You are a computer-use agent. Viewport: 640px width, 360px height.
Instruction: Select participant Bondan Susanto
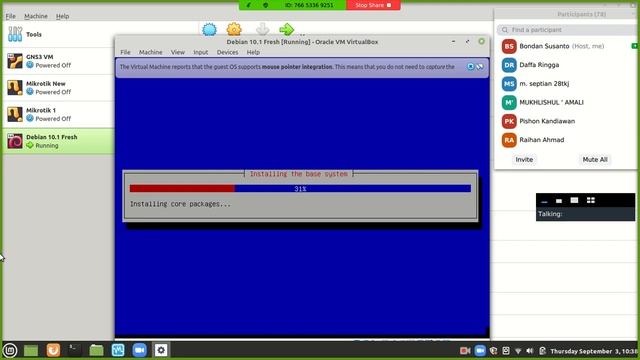[567, 46]
